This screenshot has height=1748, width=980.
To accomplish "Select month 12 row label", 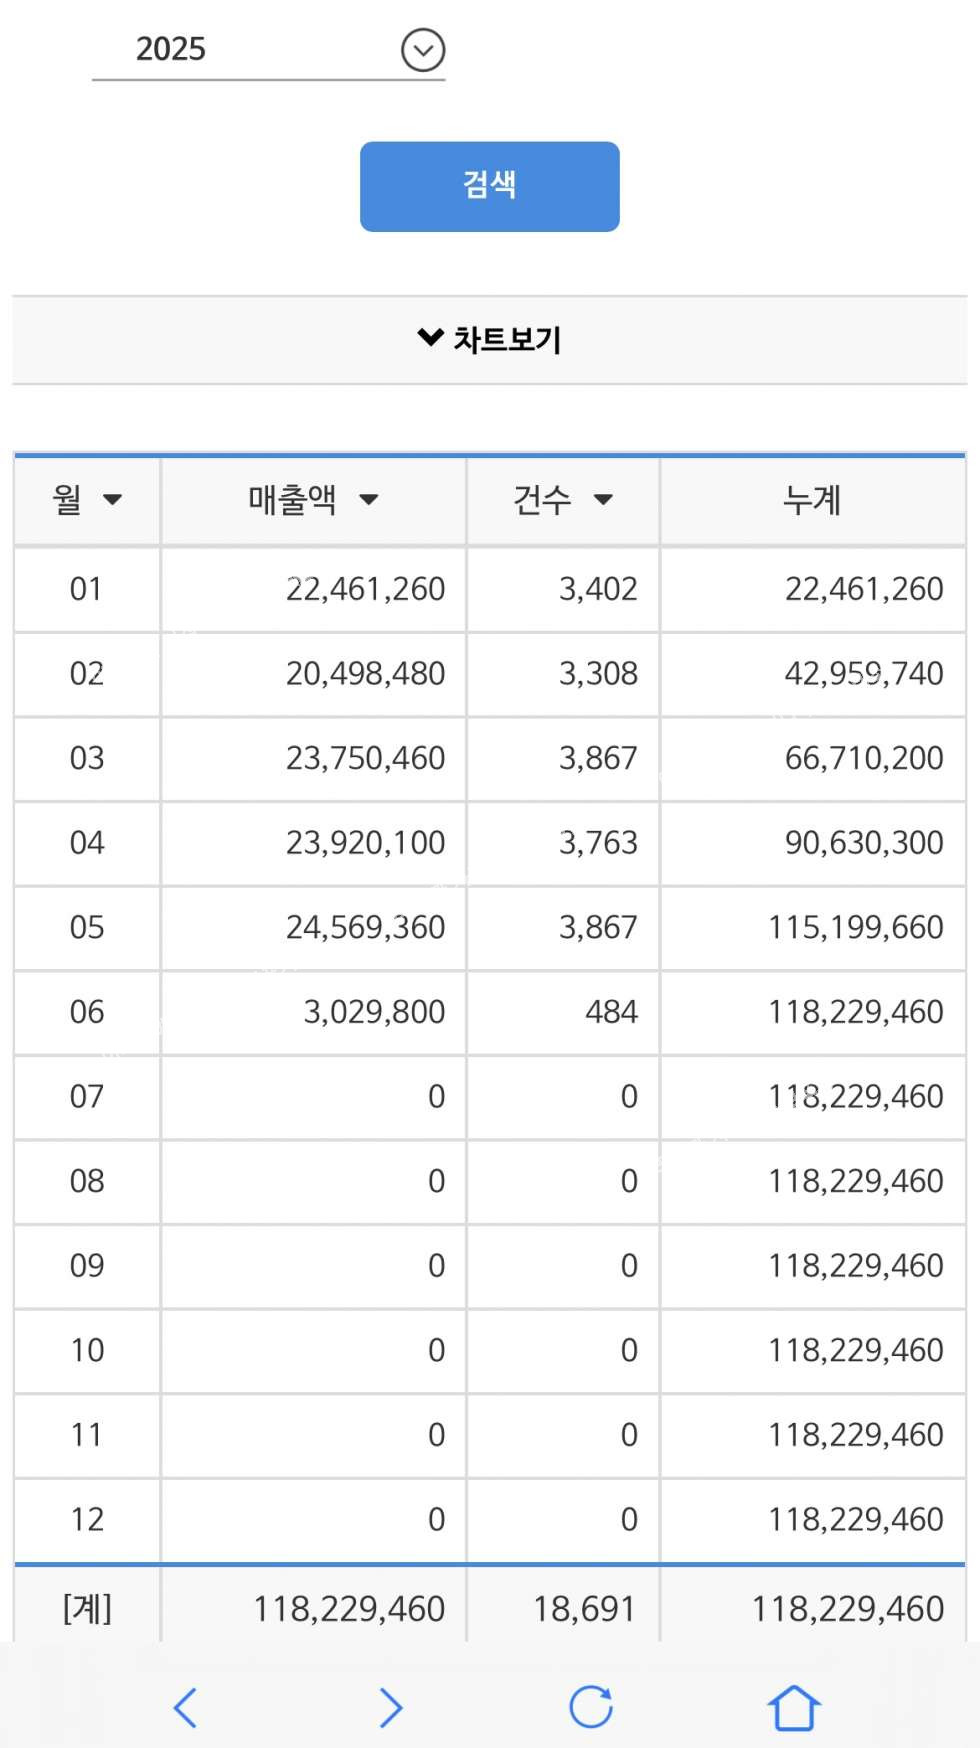I will [x=87, y=1519].
